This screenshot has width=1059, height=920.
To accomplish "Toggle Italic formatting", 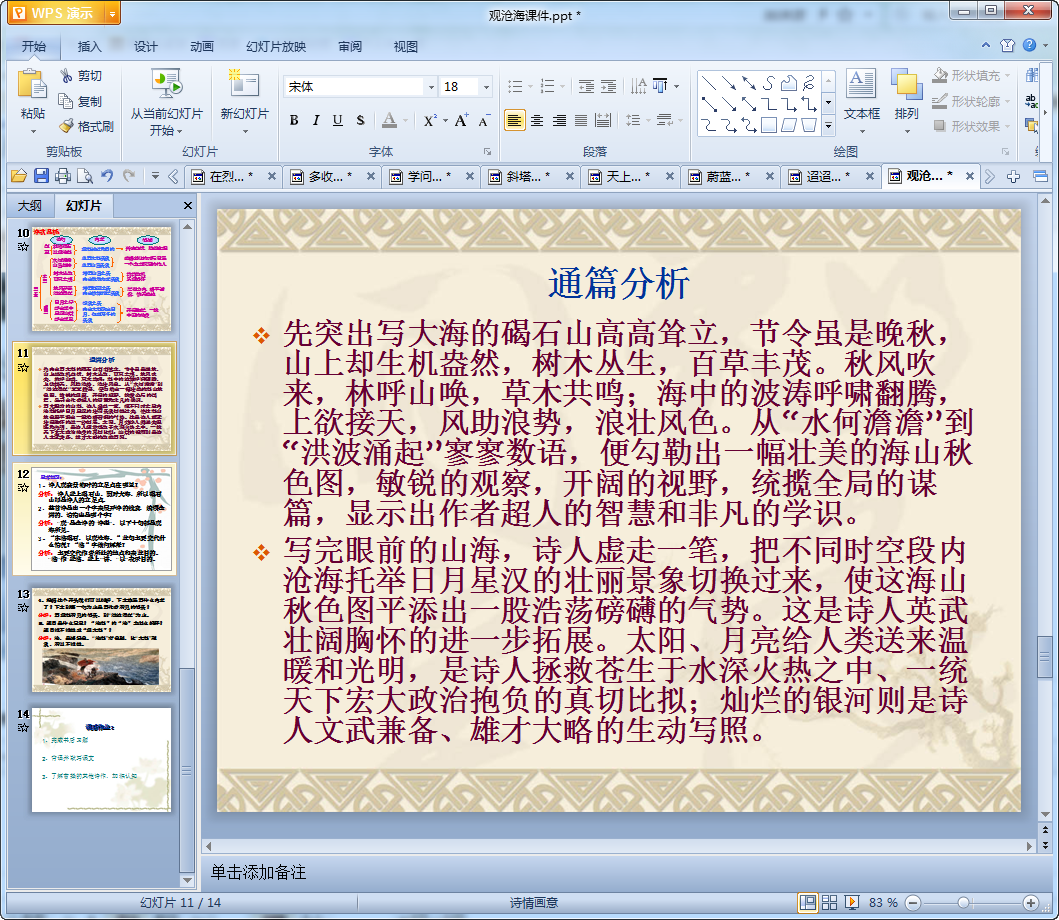I will tap(315, 120).
